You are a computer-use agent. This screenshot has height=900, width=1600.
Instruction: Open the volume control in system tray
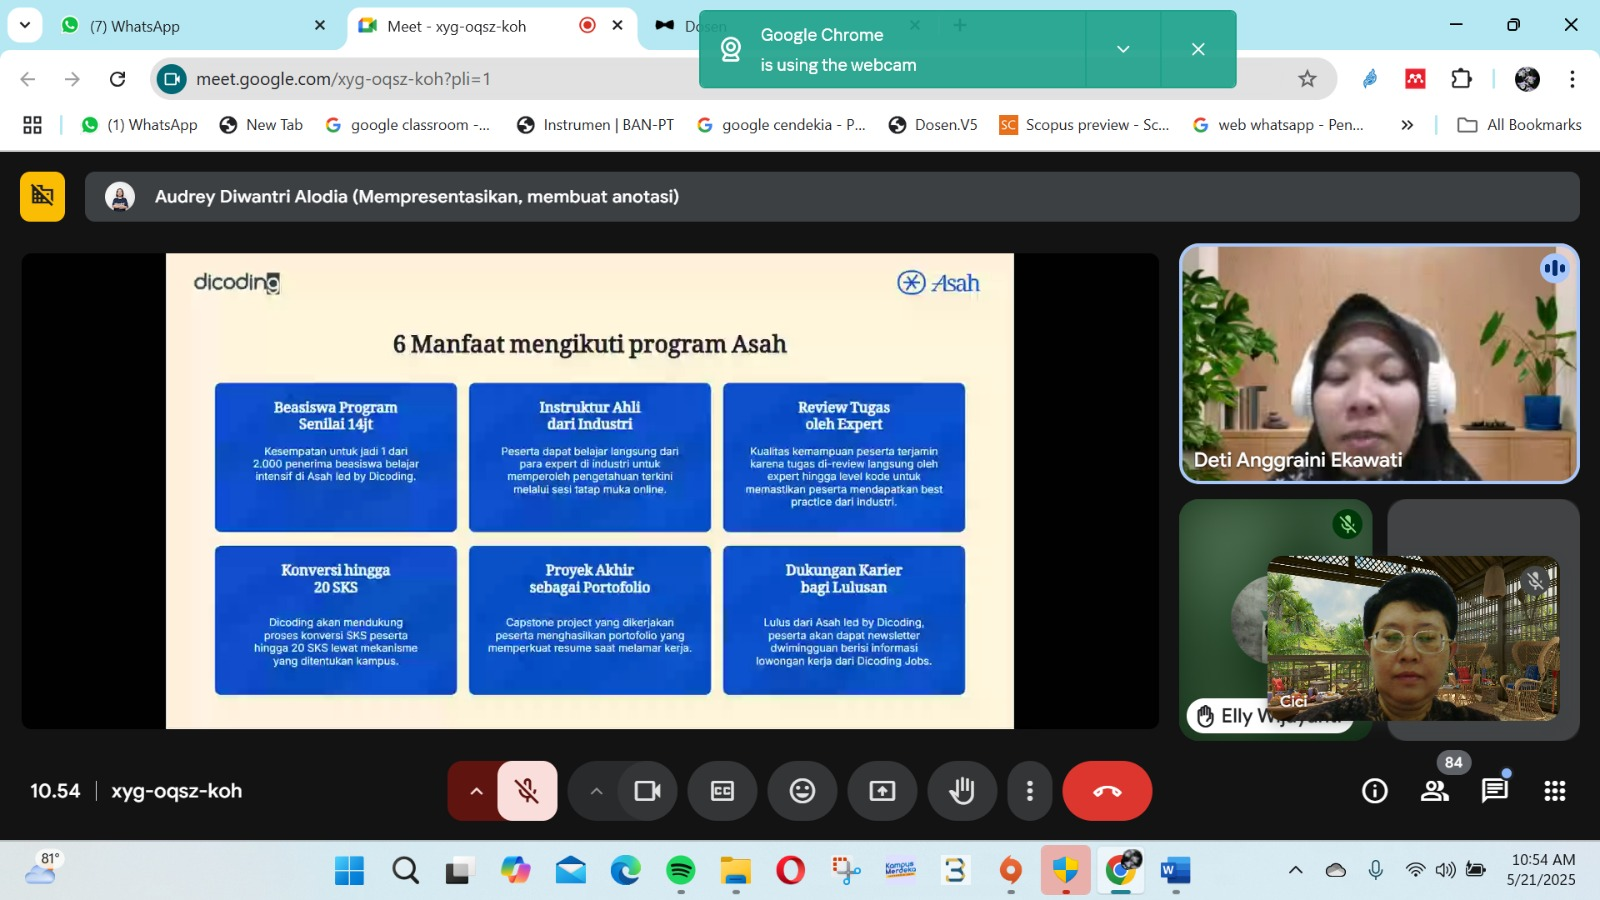click(x=1445, y=870)
